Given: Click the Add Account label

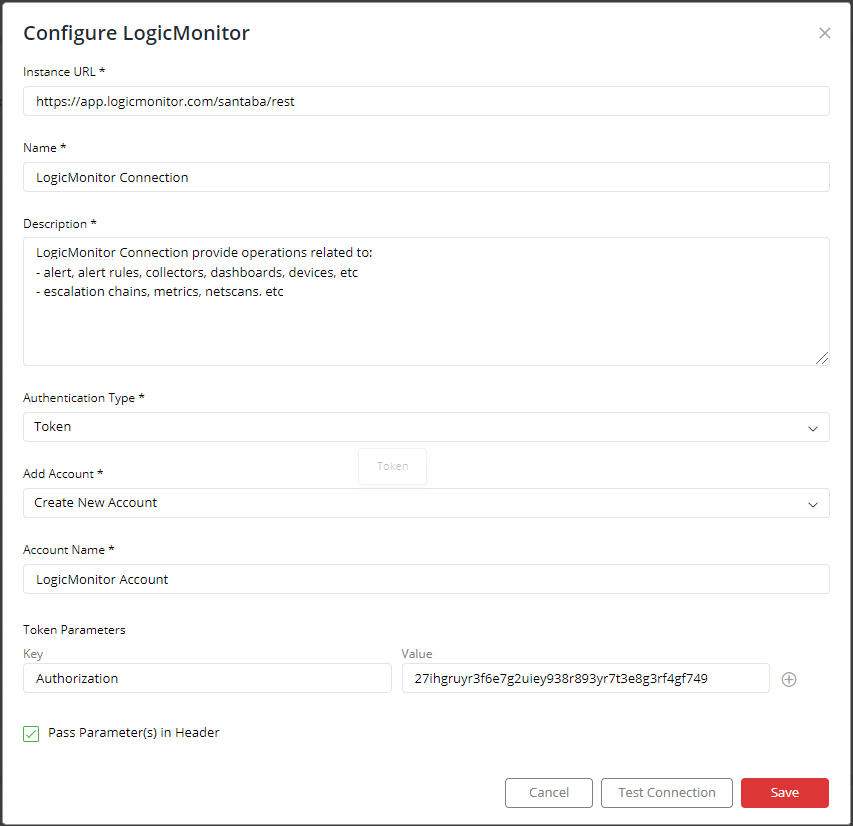Looking at the screenshot, I should 63,474.
